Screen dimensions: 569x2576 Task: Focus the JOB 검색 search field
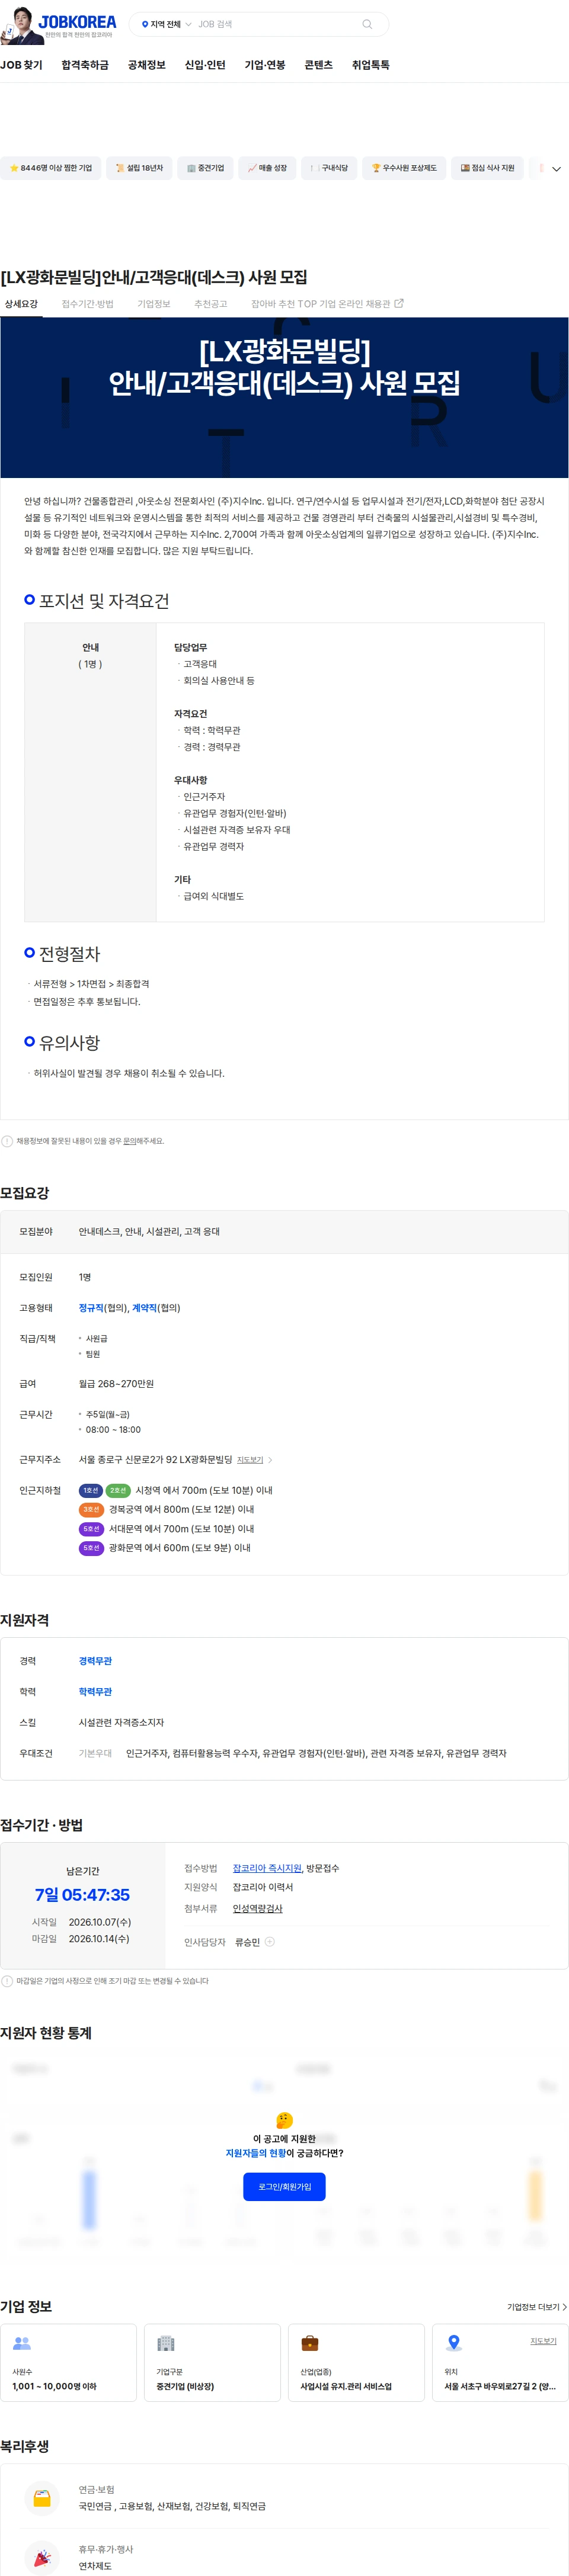point(275,24)
